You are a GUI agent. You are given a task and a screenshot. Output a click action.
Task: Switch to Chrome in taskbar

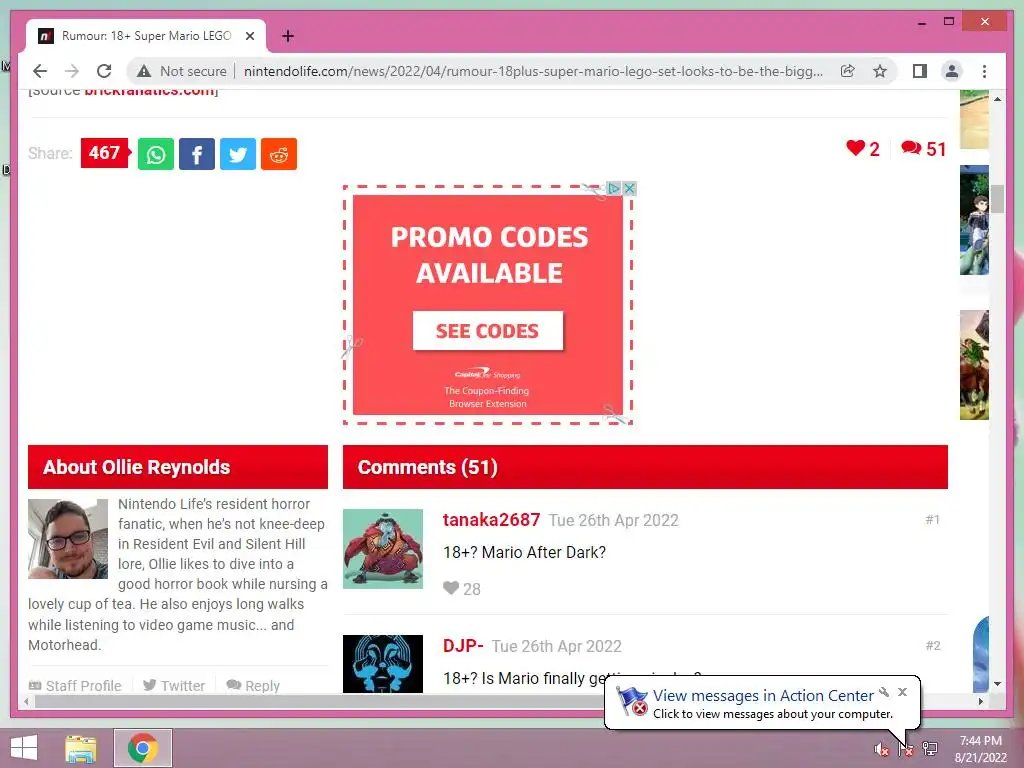pyautogui.click(x=142, y=748)
